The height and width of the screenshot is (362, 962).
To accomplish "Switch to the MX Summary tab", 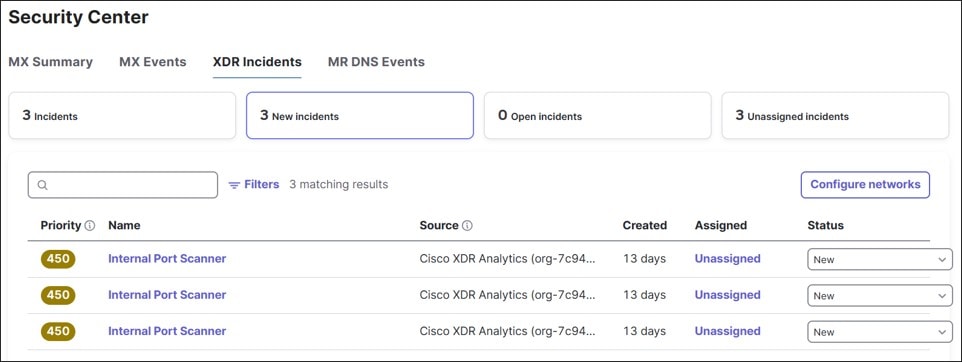I will (50, 62).
